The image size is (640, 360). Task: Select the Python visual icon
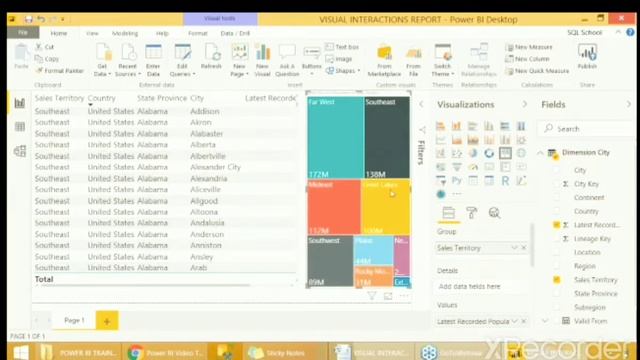coord(457,180)
